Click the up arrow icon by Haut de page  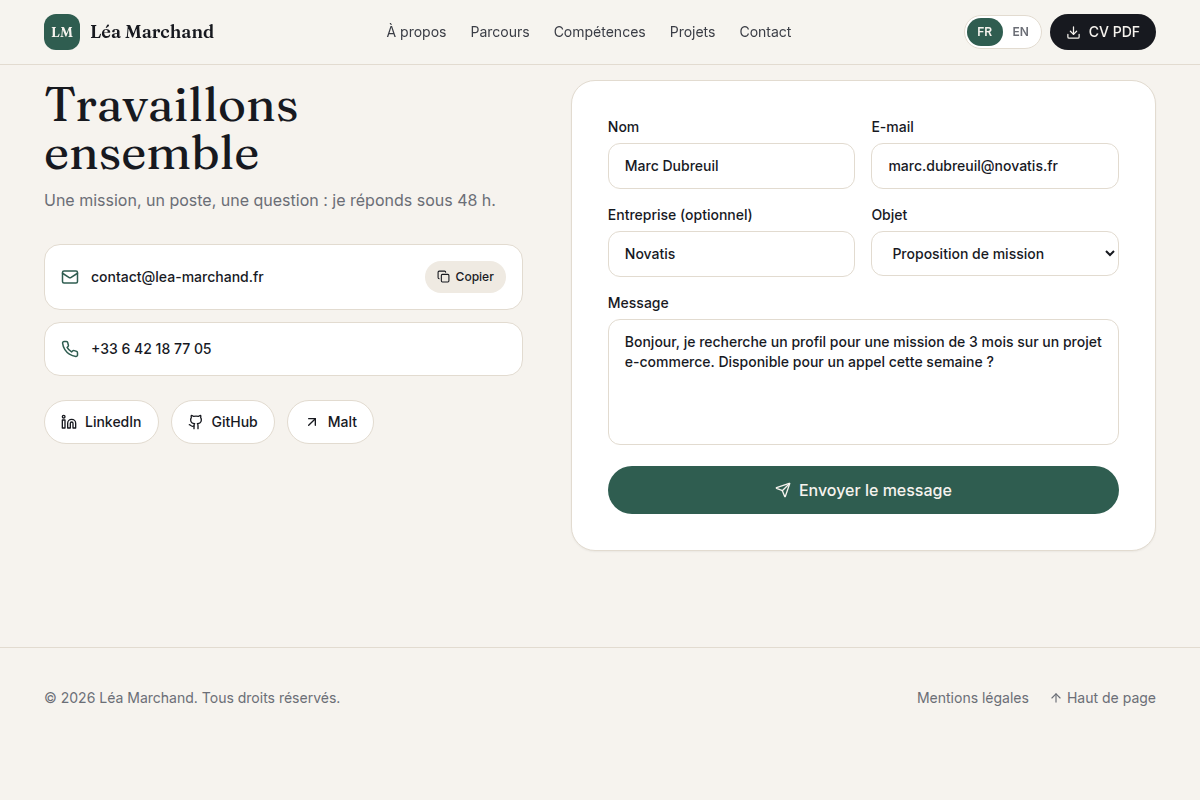1056,698
